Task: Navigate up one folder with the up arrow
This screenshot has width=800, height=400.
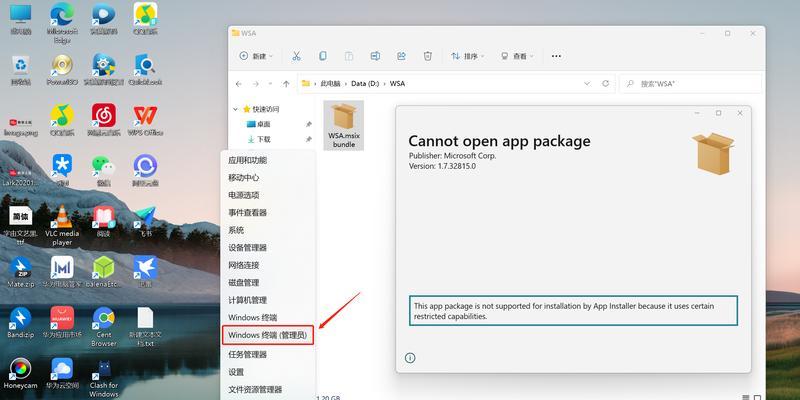Action: click(x=287, y=84)
